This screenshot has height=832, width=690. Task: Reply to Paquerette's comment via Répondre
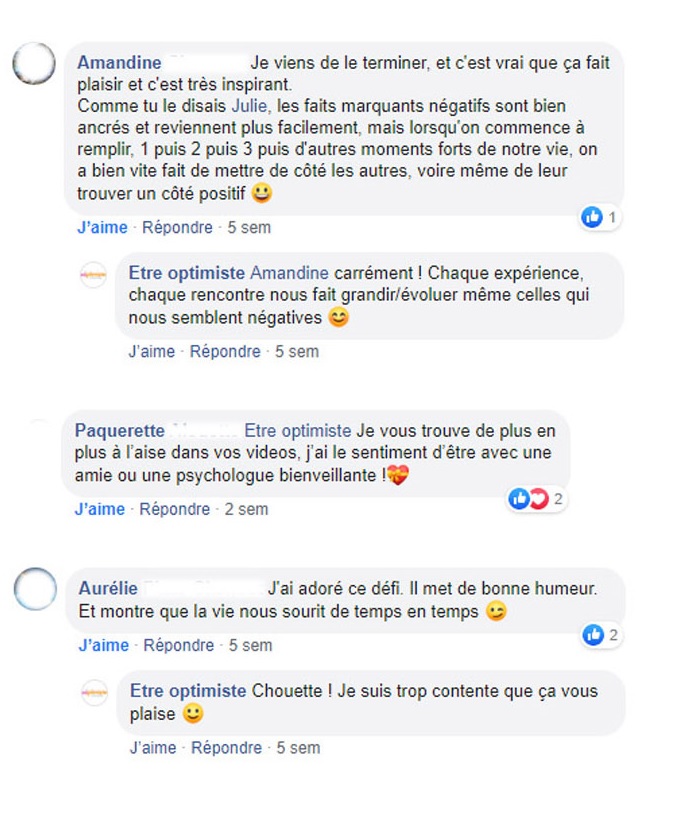175,509
